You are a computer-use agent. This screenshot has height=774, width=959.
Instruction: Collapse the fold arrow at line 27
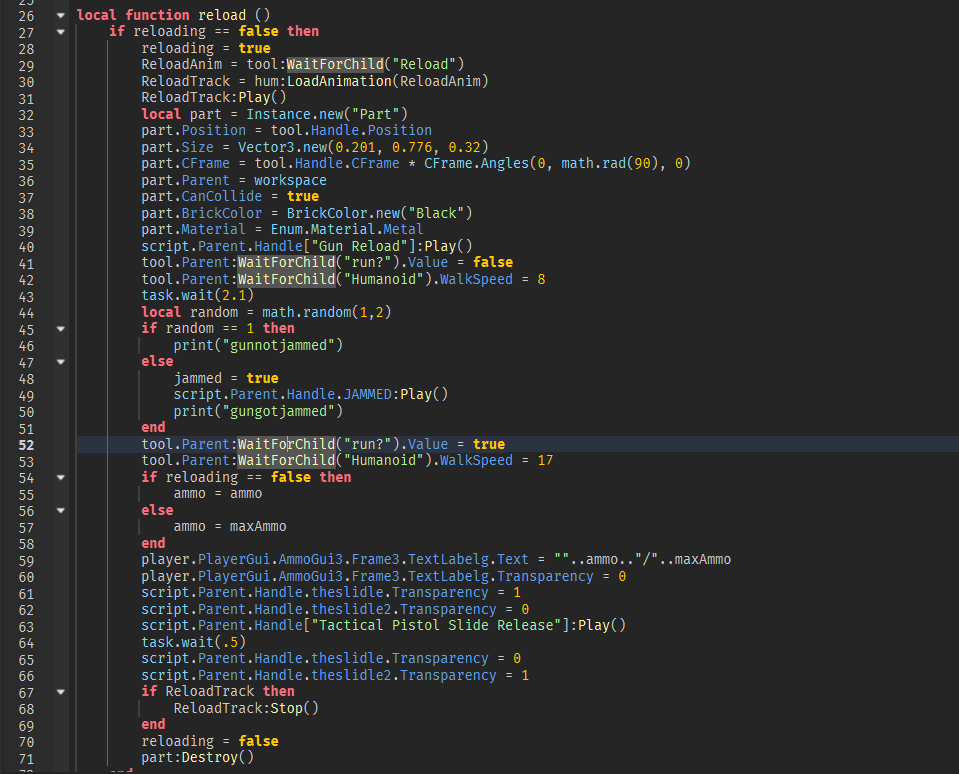click(61, 32)
